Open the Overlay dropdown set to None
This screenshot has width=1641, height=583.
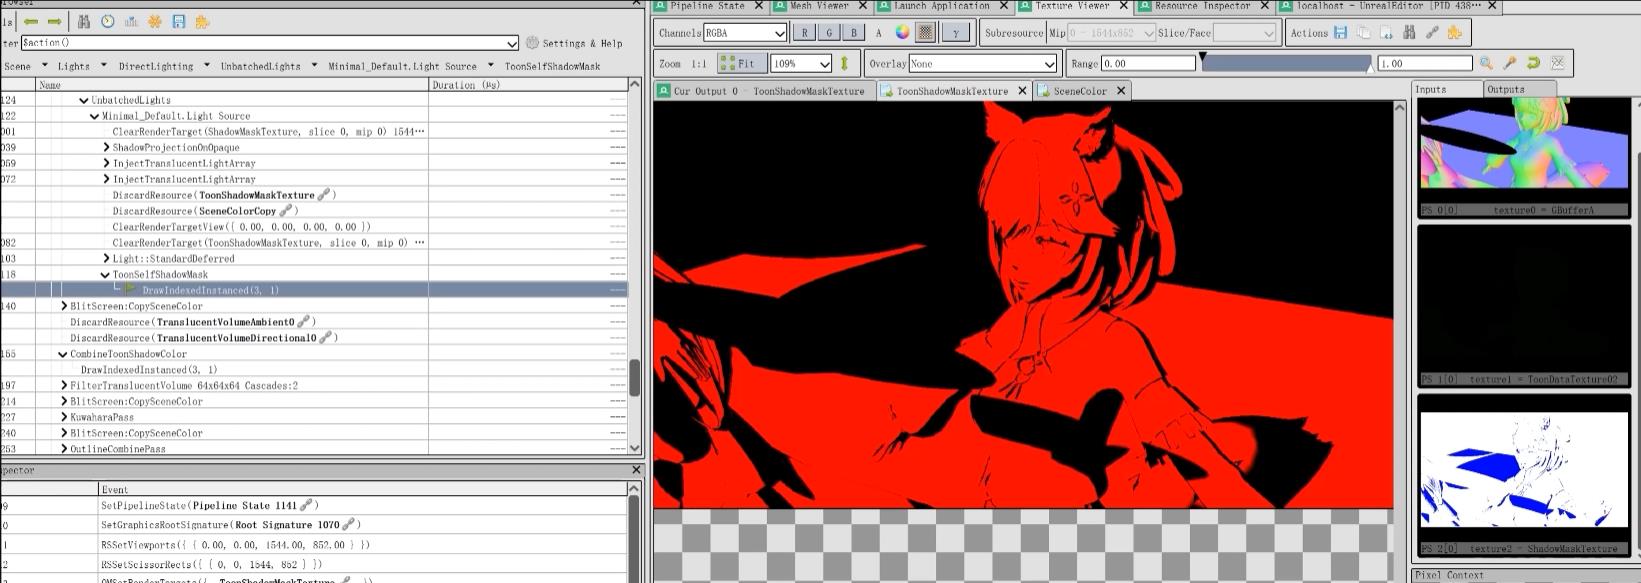[x=982, y=63]
